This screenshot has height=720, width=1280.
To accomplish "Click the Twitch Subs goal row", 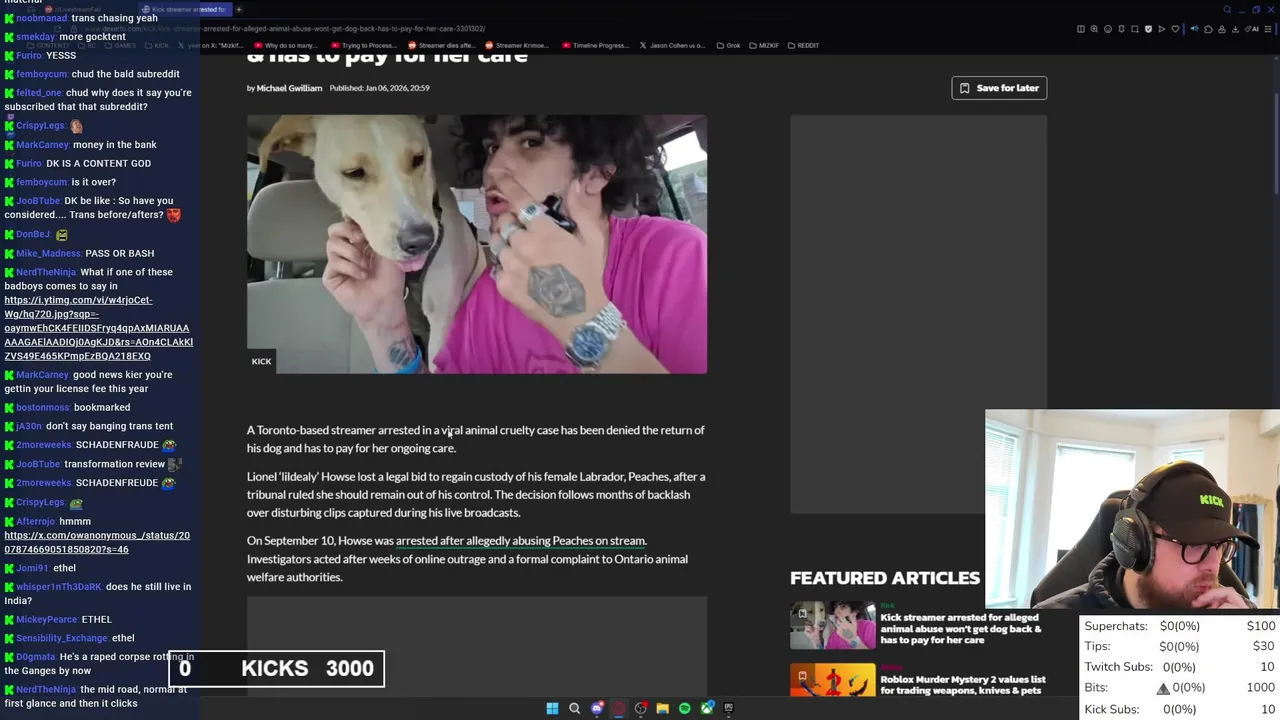I will [1180, 667].
